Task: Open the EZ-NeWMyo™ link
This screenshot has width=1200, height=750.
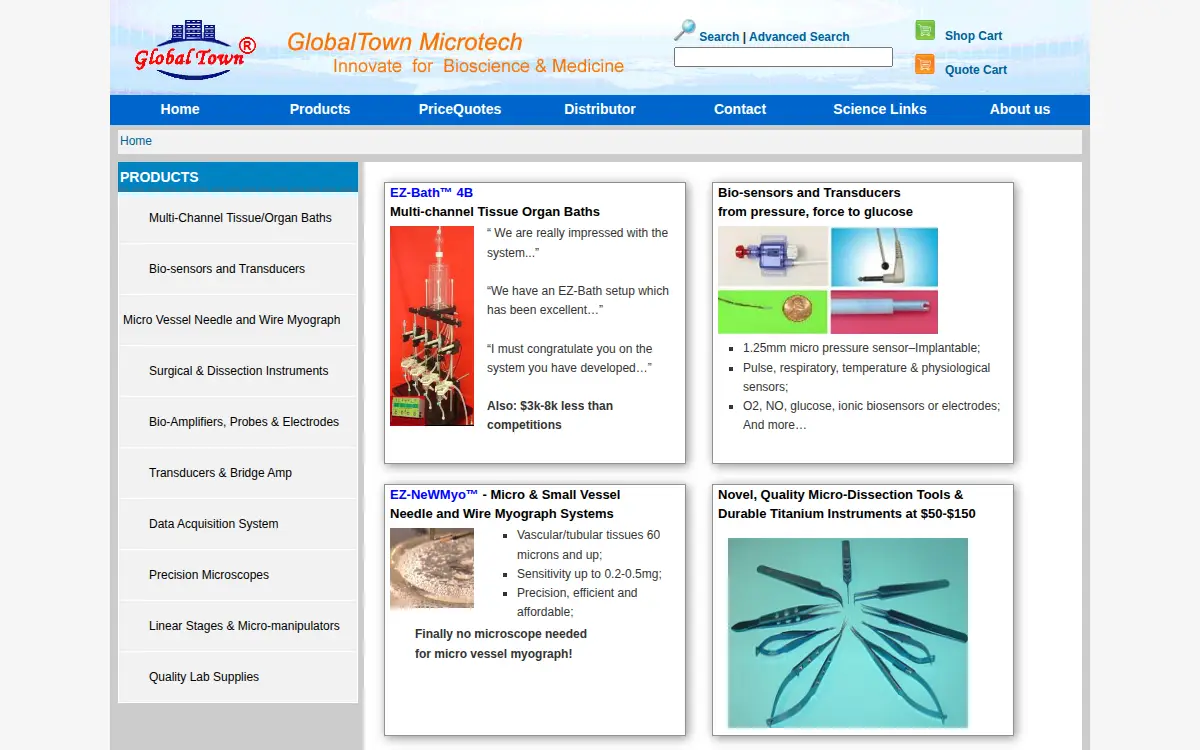Action: point(434,495)
